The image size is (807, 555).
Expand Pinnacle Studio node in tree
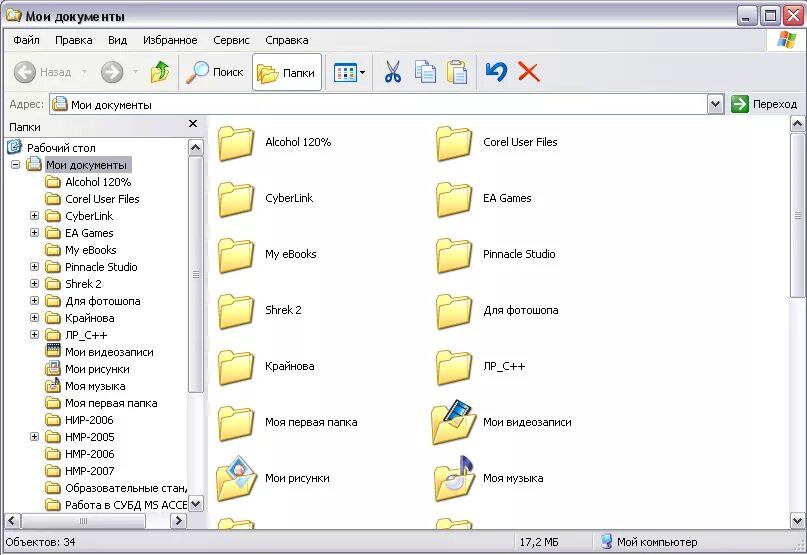tap(34, 267)
